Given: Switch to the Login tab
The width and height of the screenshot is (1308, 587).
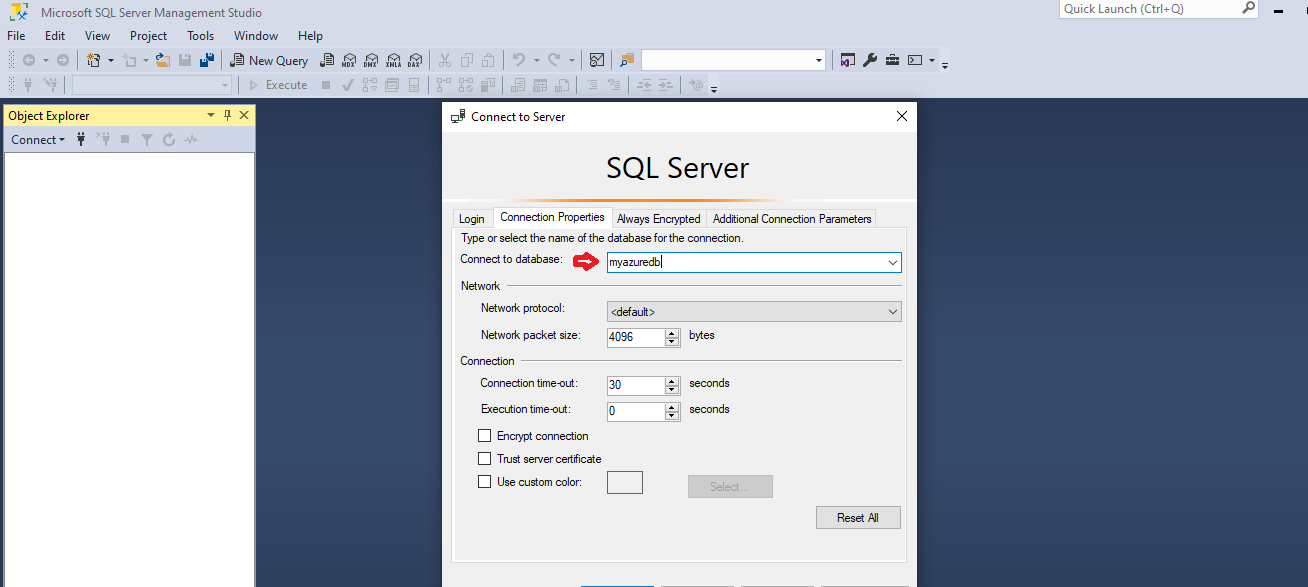Looking at the screenshot, I should click(472, 219).
